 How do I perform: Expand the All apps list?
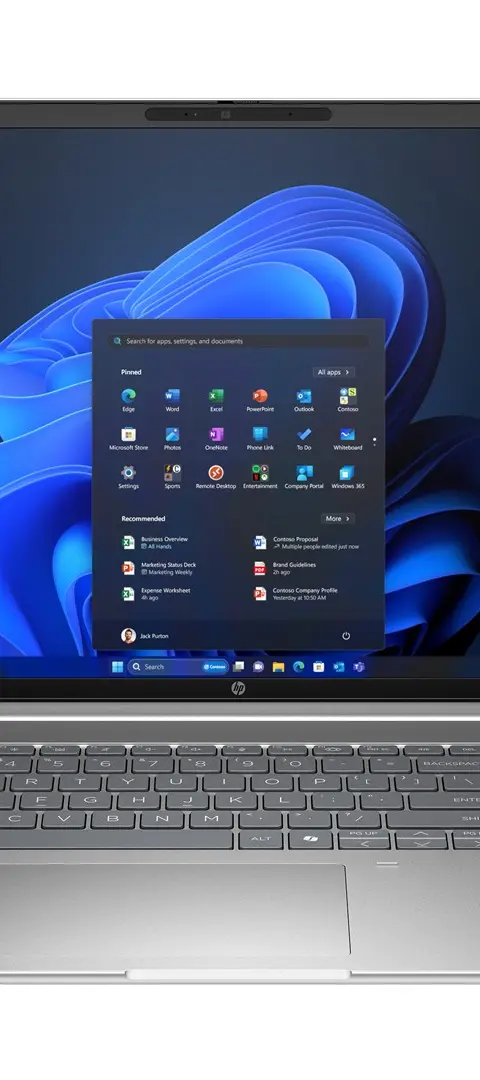[x=333, y=372]
